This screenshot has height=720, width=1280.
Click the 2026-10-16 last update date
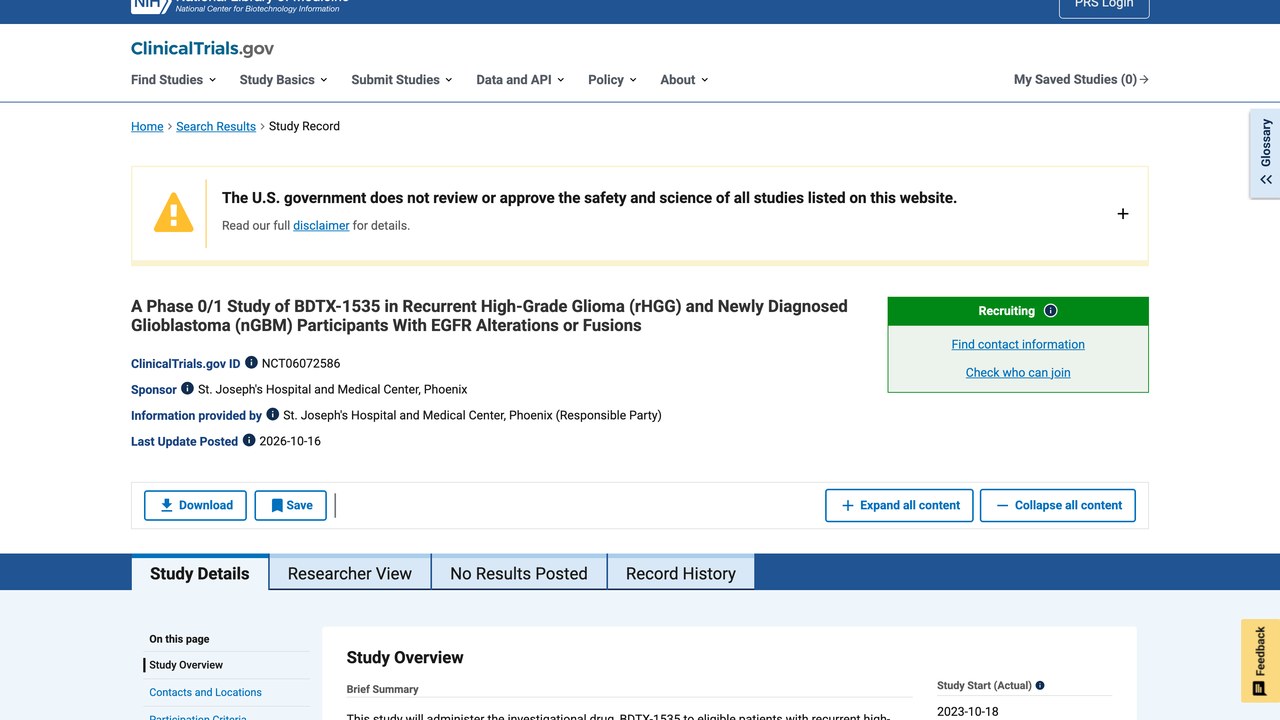(290, 441)
